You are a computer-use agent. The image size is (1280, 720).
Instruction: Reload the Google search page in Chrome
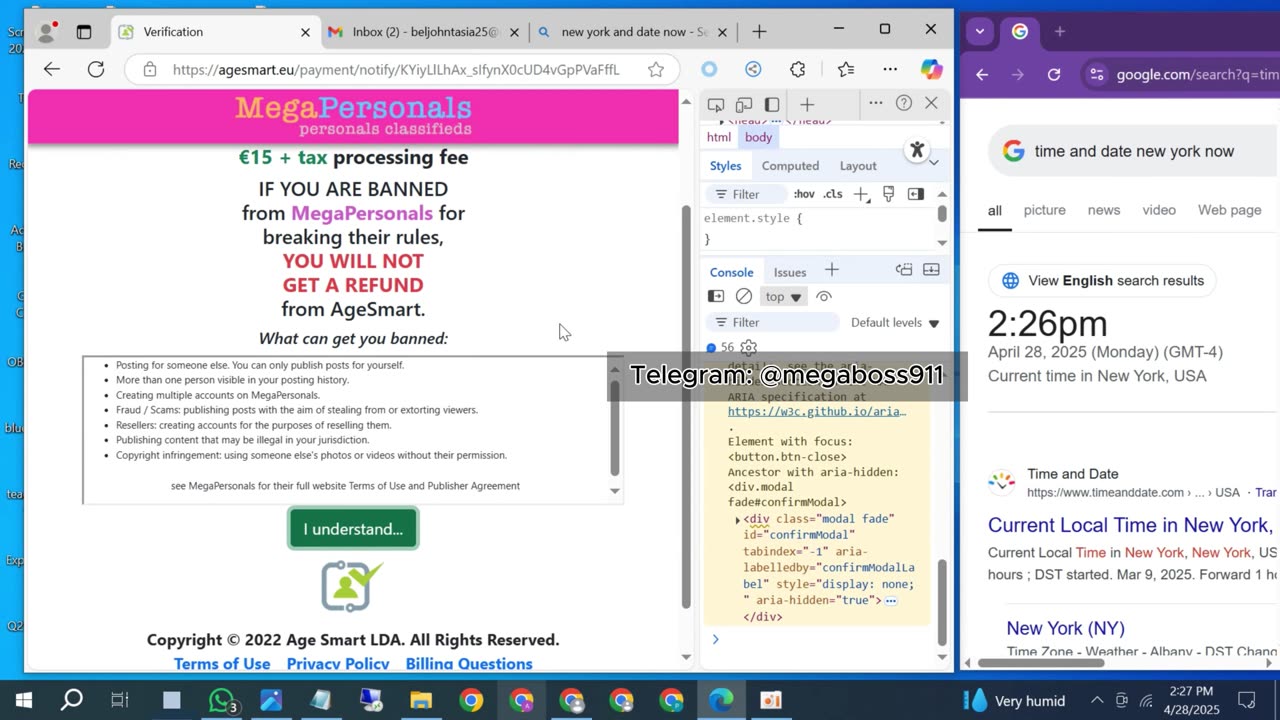[x=1054, y=75]
